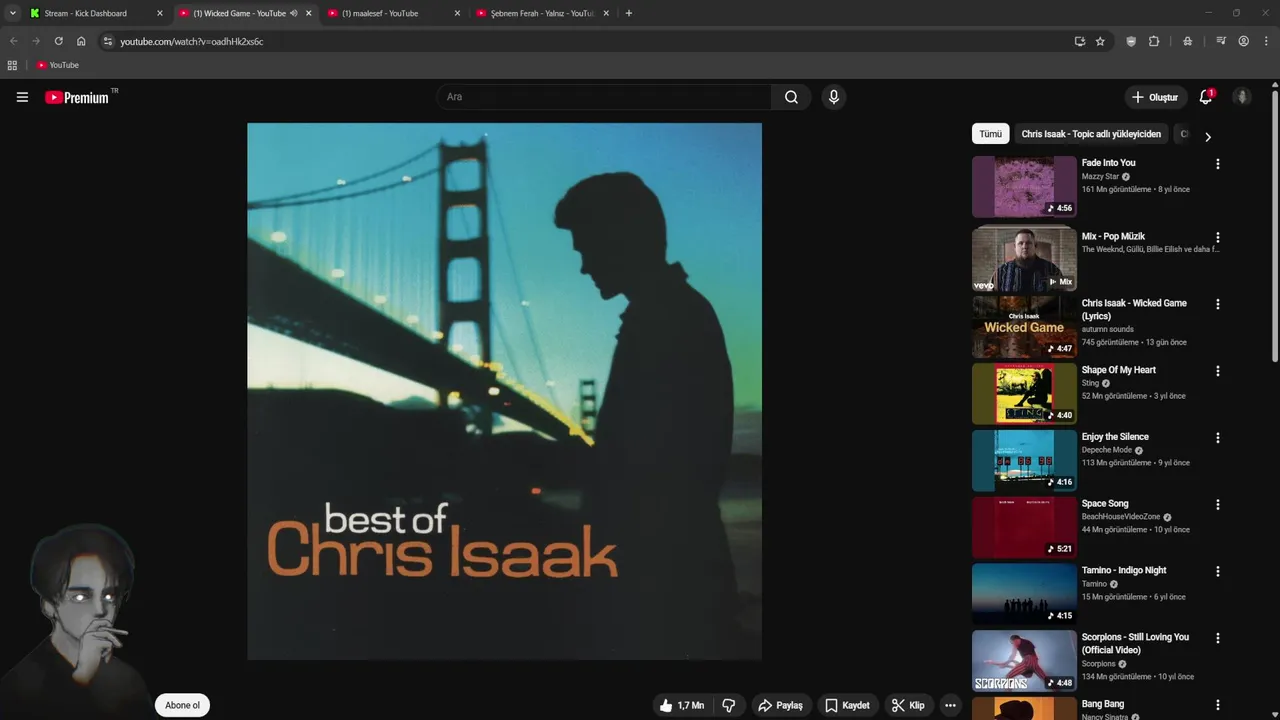
Task: Open Tamino - Indigo Night thumbnail
Action: [x=1024, y=594]
